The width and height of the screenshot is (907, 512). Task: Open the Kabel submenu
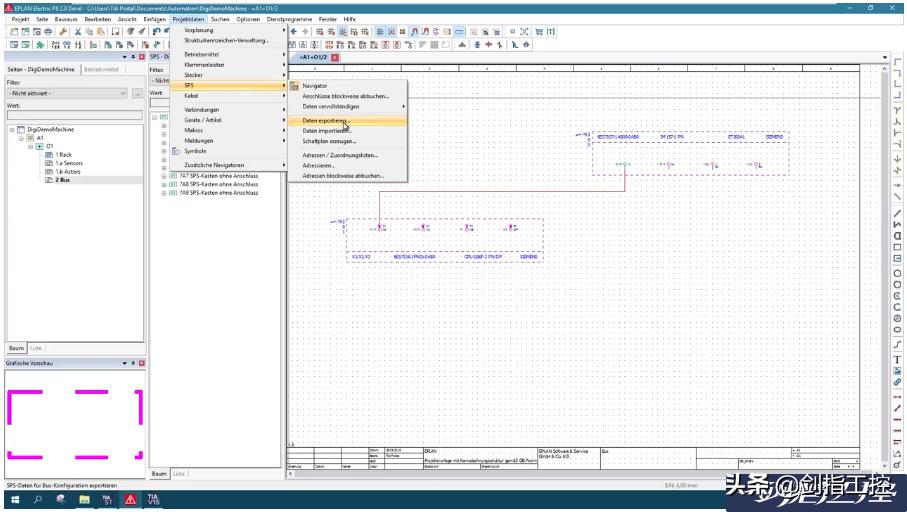click(228, 96)
